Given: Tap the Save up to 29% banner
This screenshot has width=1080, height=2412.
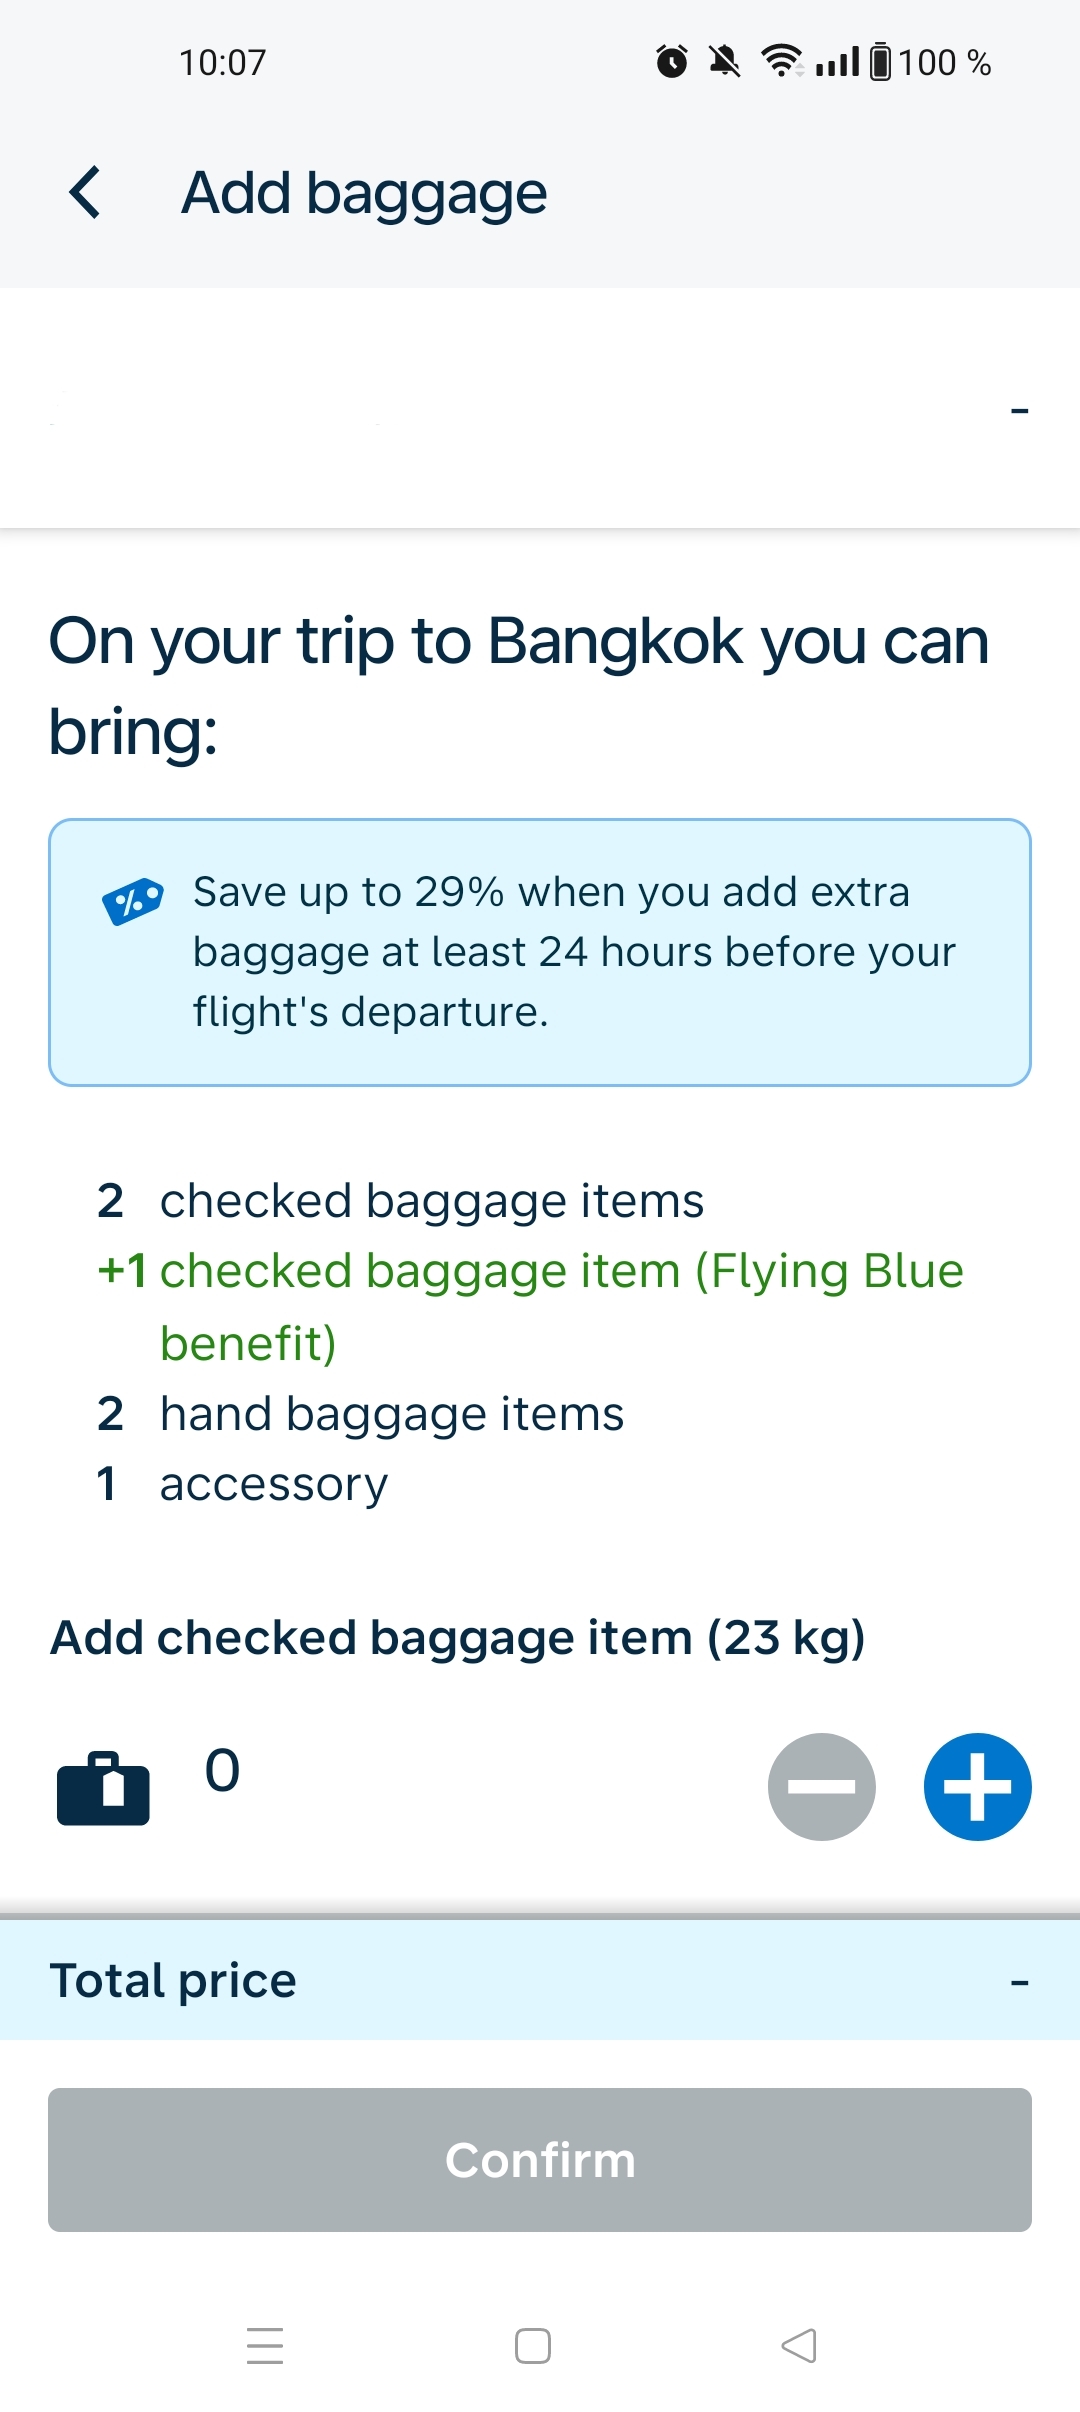Looking at the screenshot, I should [540, 952].
